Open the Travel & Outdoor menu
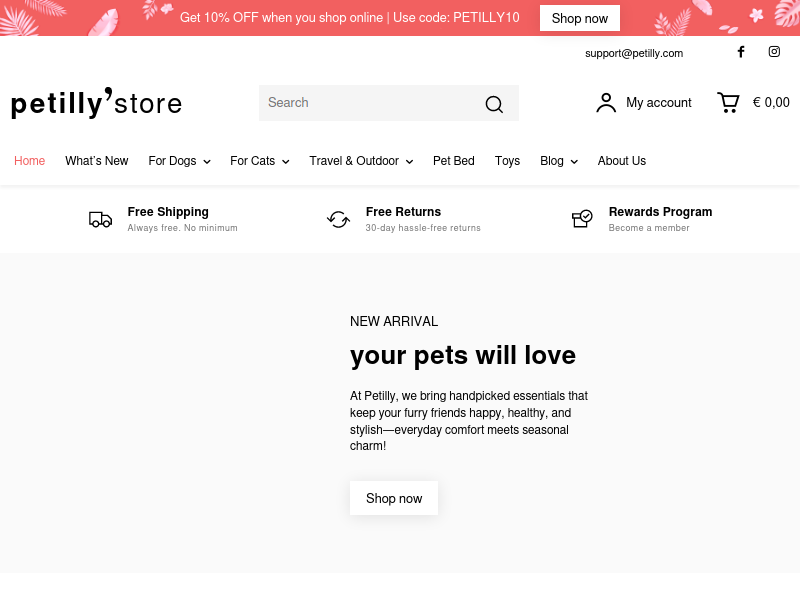 (354, 161)
